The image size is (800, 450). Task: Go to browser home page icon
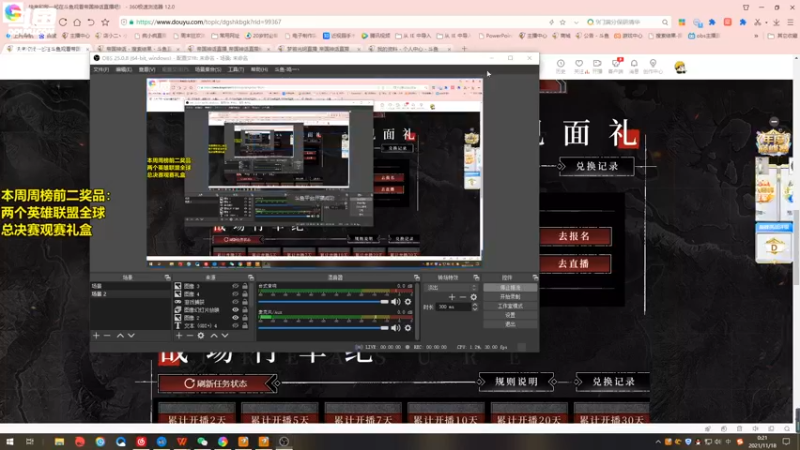[77, 22]
